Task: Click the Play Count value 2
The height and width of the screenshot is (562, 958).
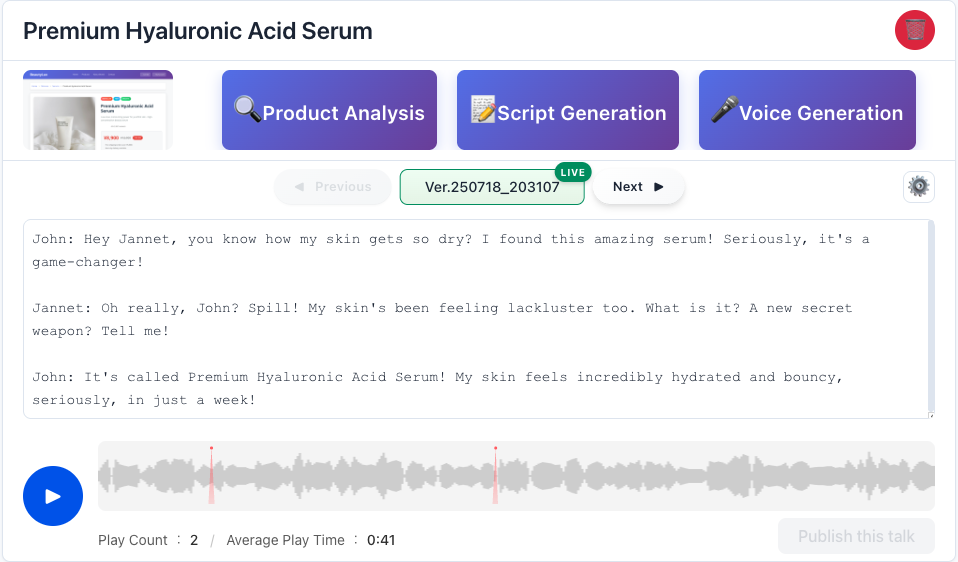Action: coord(194,540)
